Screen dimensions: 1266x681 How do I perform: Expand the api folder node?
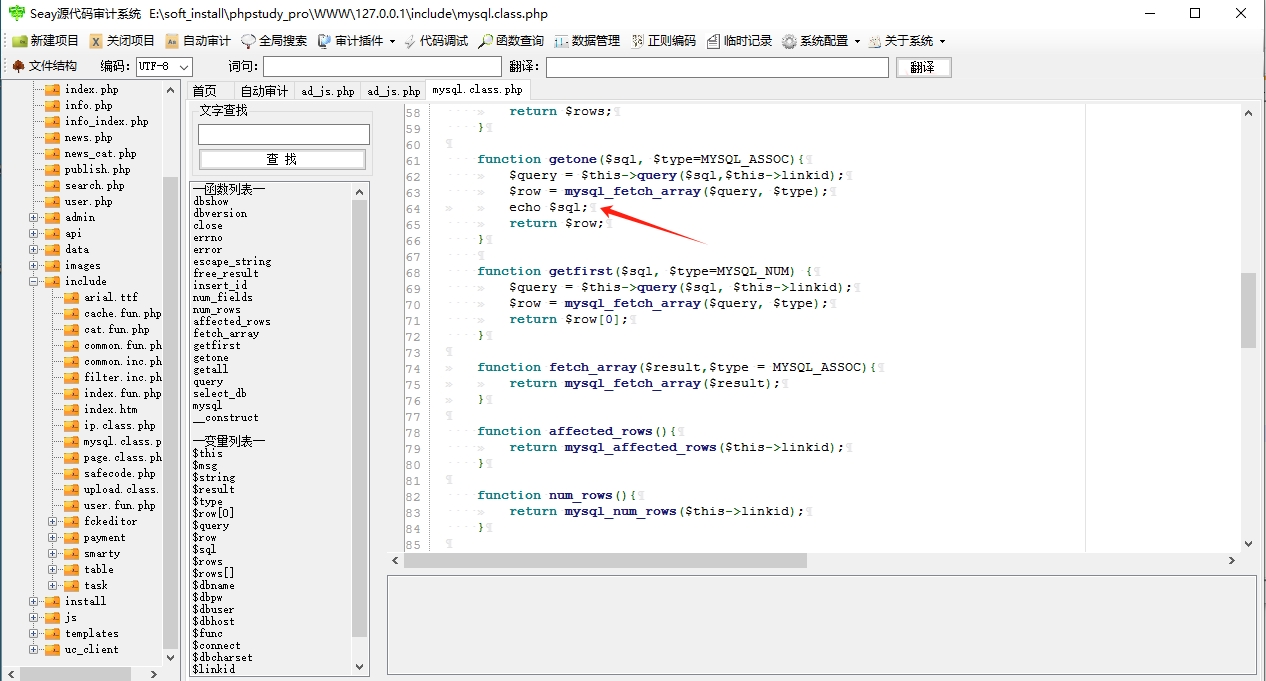pos(34,233)
